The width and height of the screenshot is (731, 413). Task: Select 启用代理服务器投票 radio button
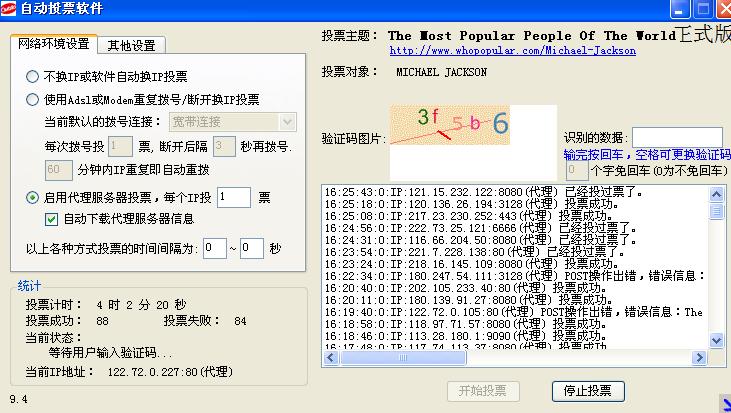pos(33,198)
